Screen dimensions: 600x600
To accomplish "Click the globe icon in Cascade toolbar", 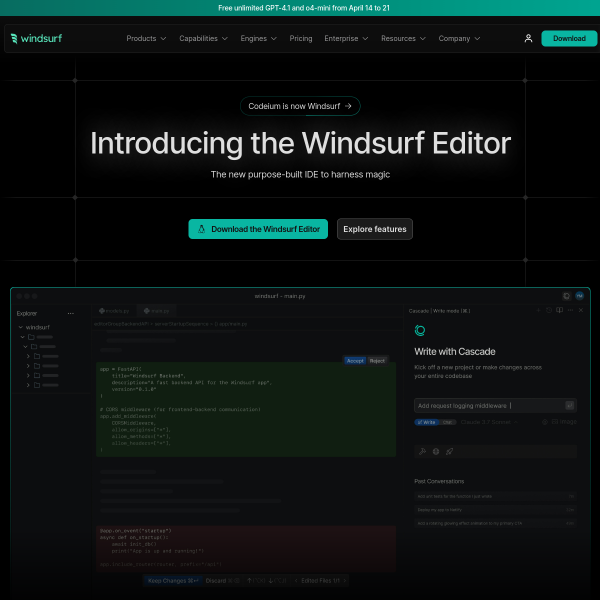I will (x=436, y=452).
